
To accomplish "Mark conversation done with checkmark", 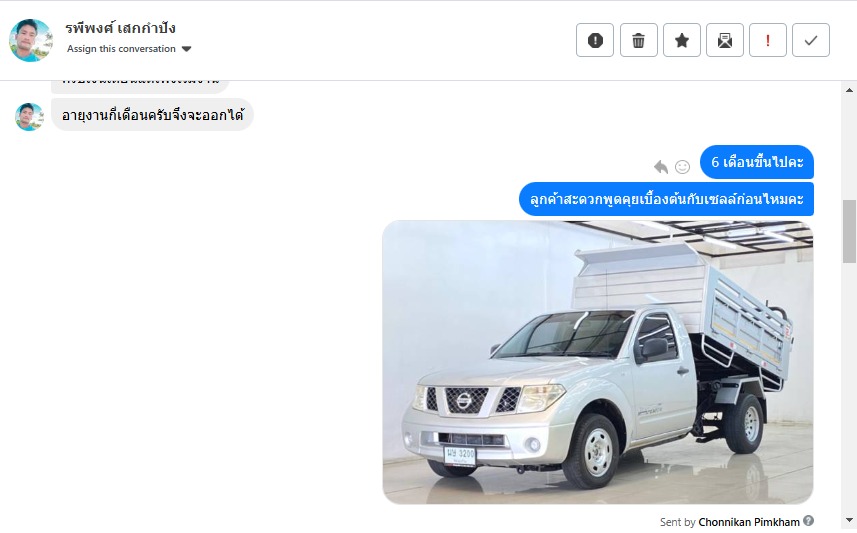I will pyautogui.click(x=811, y=40).
